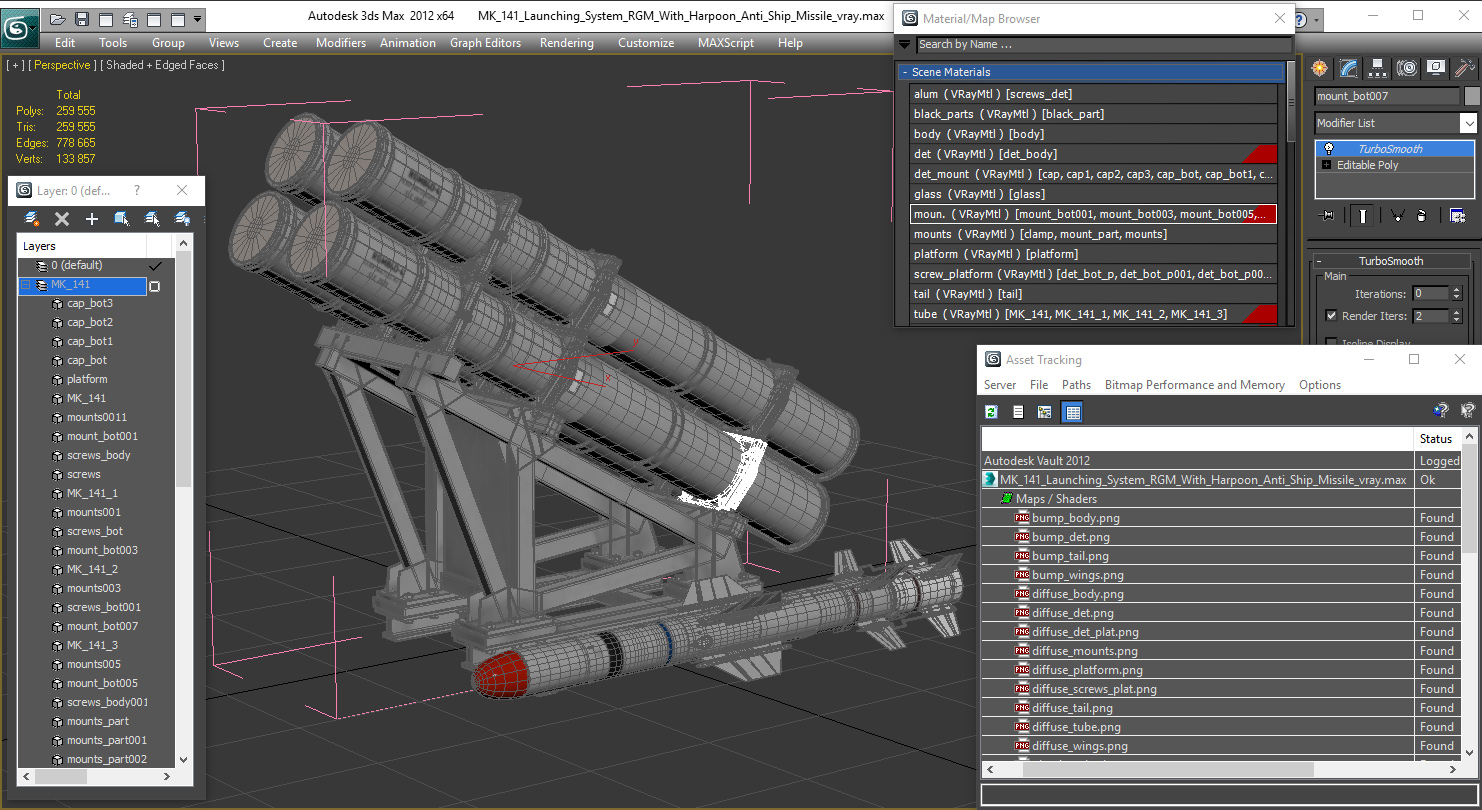1482x810 pixels.
Task: Select the tube (VRayMtl) material entry
Action: point(1094,314)
